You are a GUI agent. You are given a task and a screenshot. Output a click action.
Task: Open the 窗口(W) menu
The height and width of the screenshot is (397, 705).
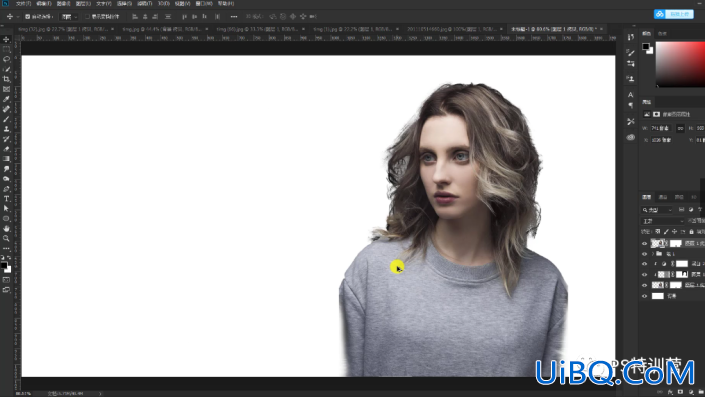(204, 4)
